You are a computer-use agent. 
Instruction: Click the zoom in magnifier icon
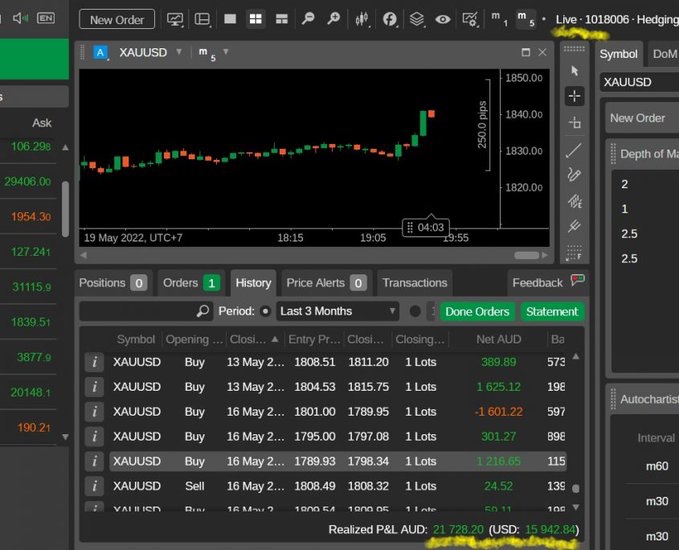click(333, 19)
